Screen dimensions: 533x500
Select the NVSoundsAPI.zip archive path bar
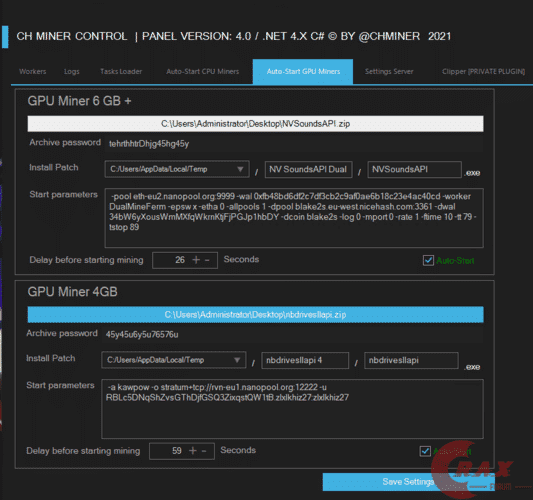coord(255,124)
